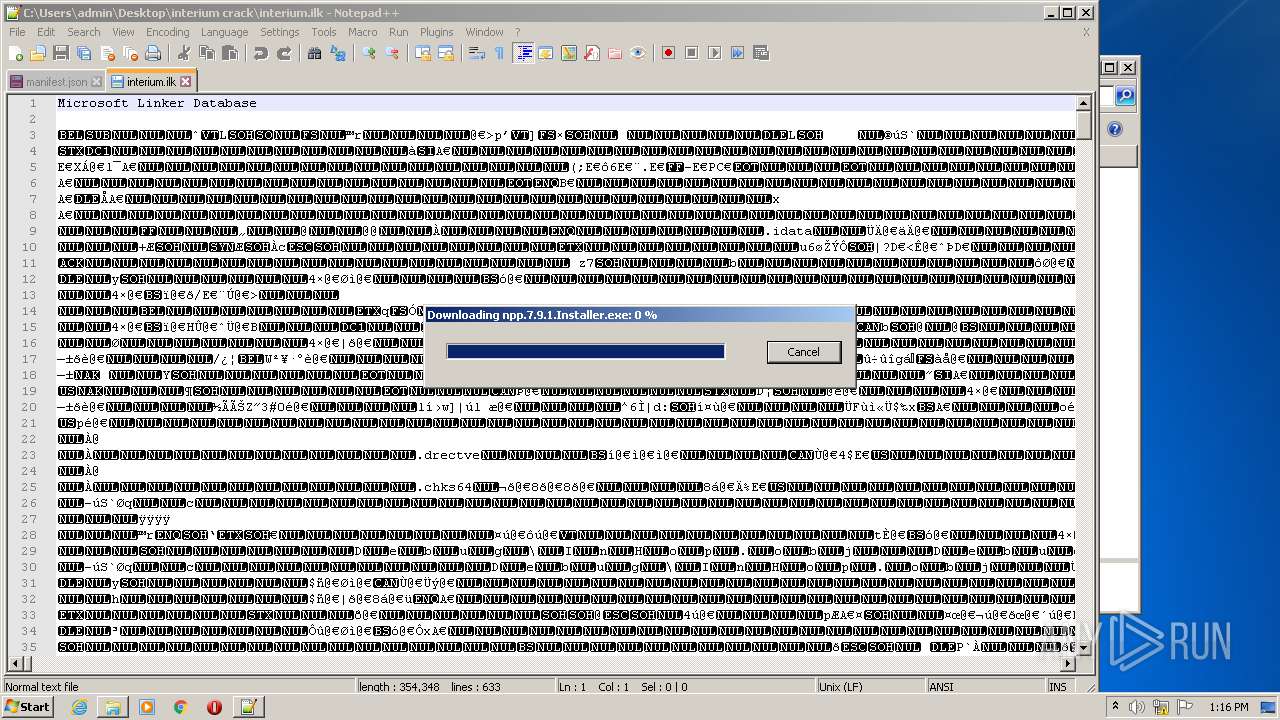Viewport: 1280px width, 720px height.
Task: Click the Cut scissors icon
Action: (x=183, y=53)
